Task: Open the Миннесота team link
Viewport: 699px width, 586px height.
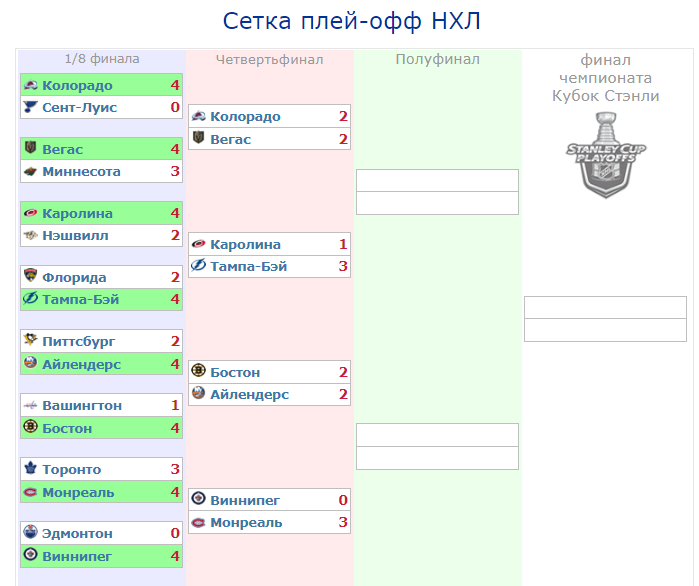Action: 81,171
